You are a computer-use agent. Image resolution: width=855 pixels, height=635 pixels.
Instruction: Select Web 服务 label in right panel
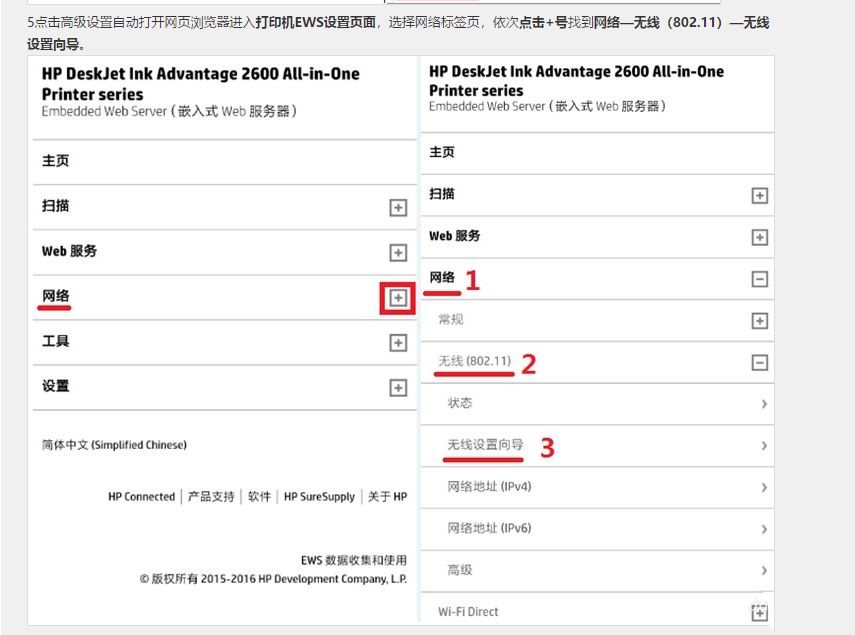[x=455, y=236]
